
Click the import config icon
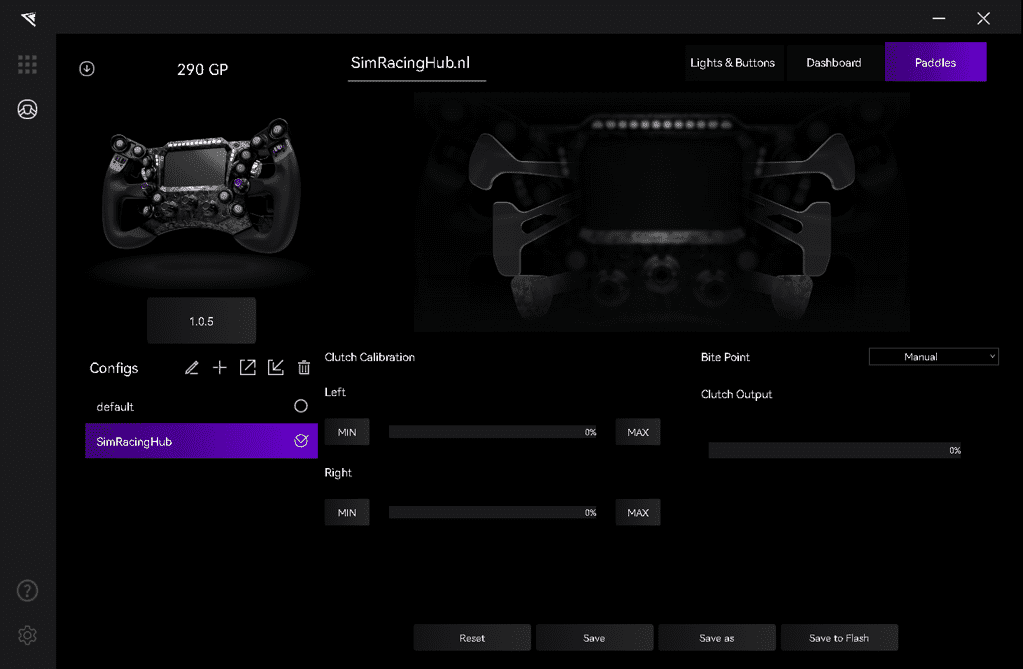coord(276,368)
